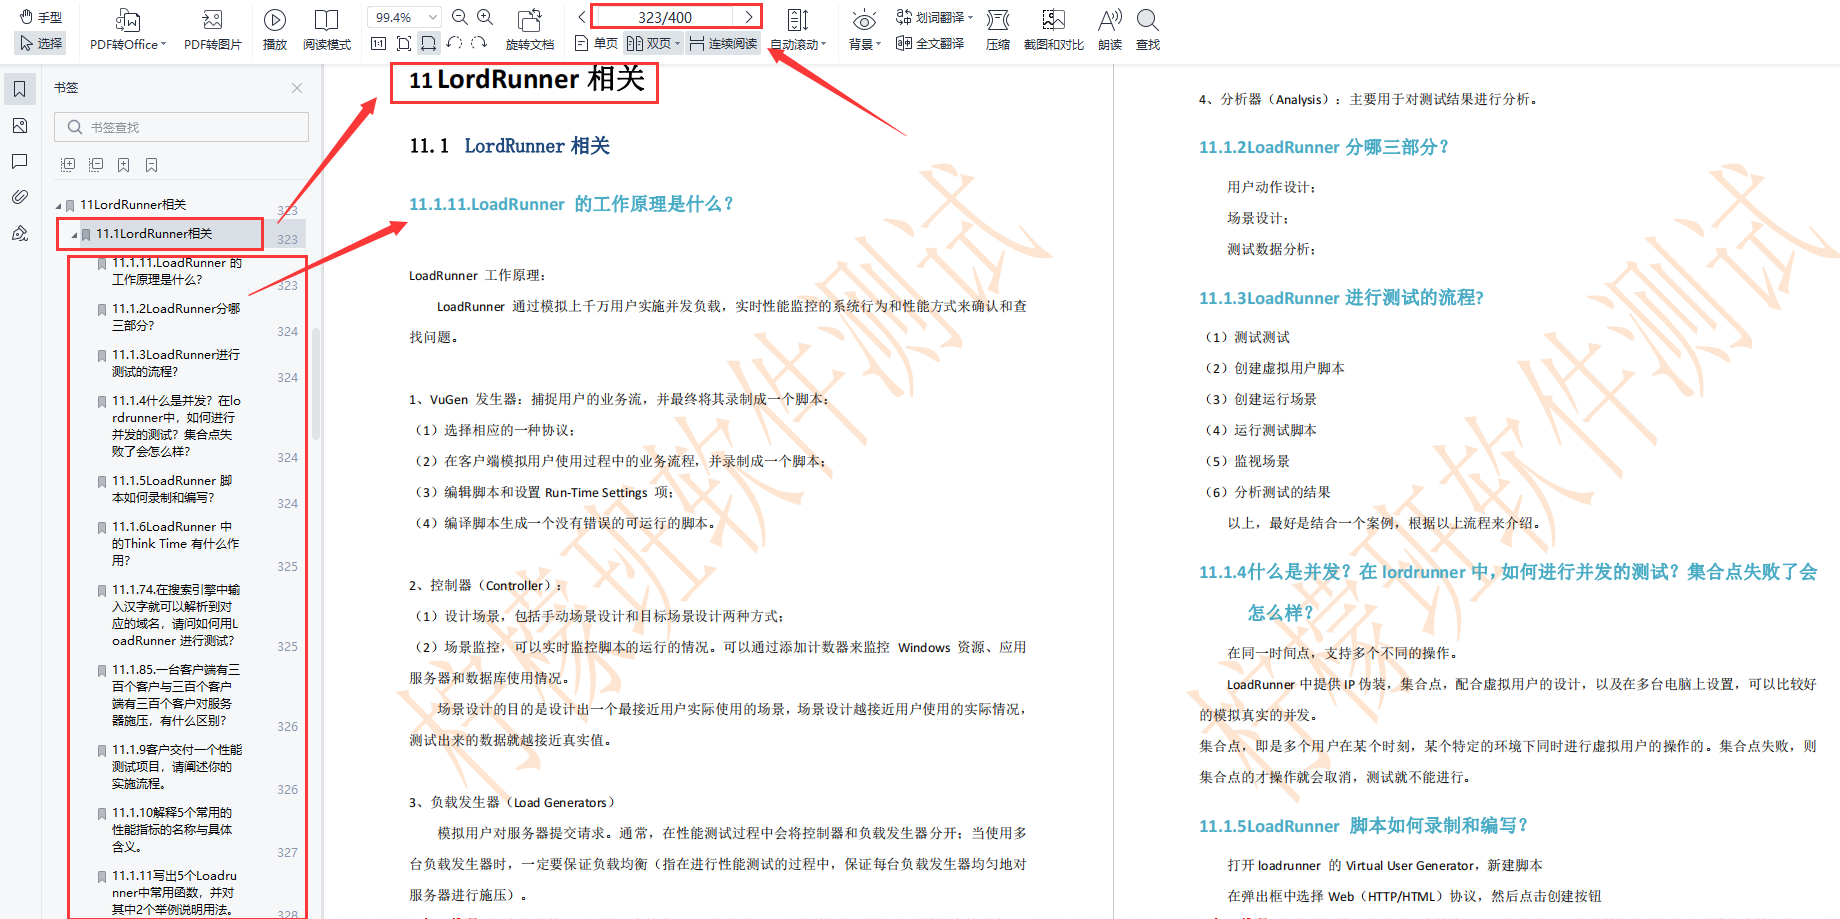This screenshot has height=919, width=1840.
Task: Go to next page arrow
Action: click(748, 17)
